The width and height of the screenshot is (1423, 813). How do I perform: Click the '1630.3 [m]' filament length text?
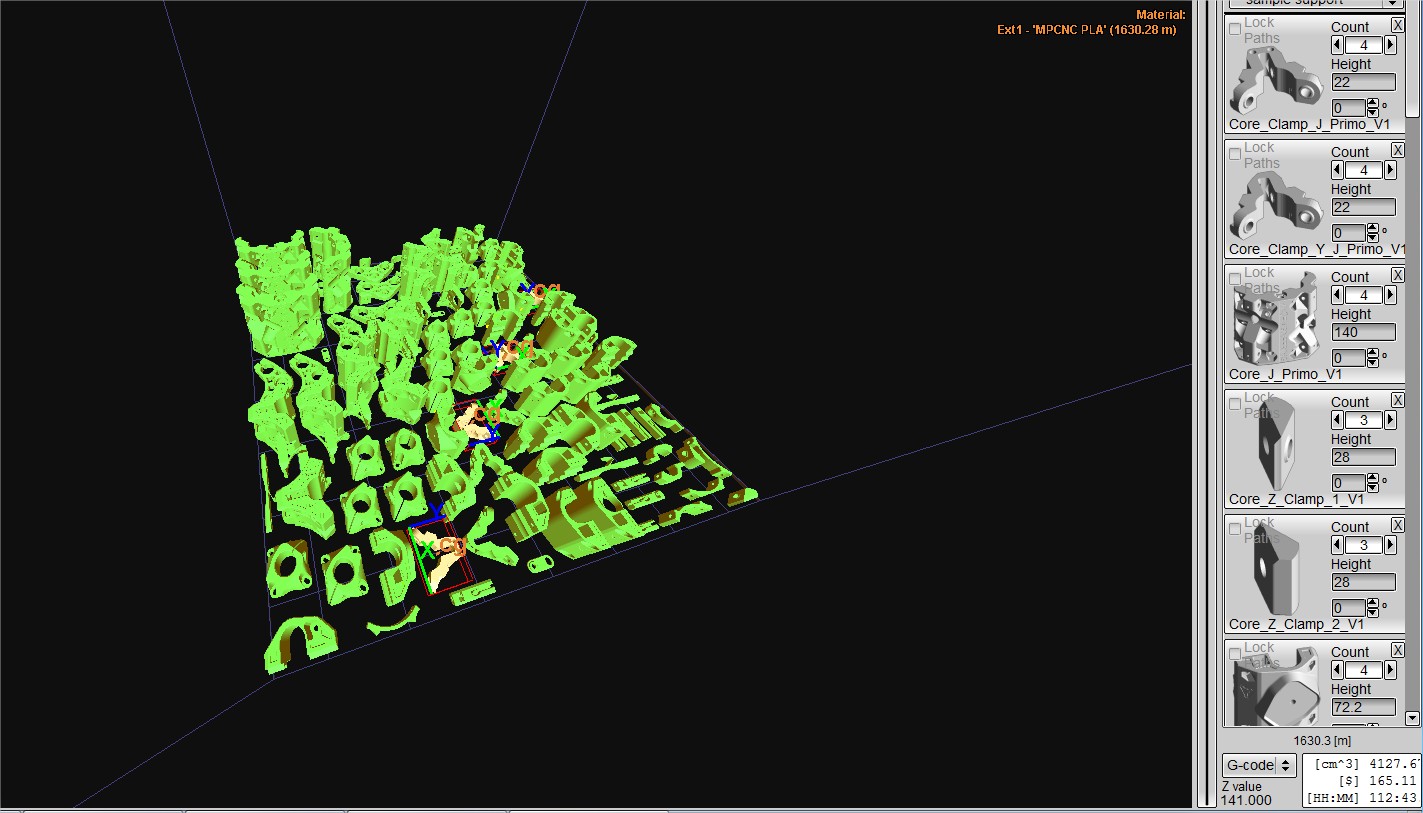[x=1322, y=741]
